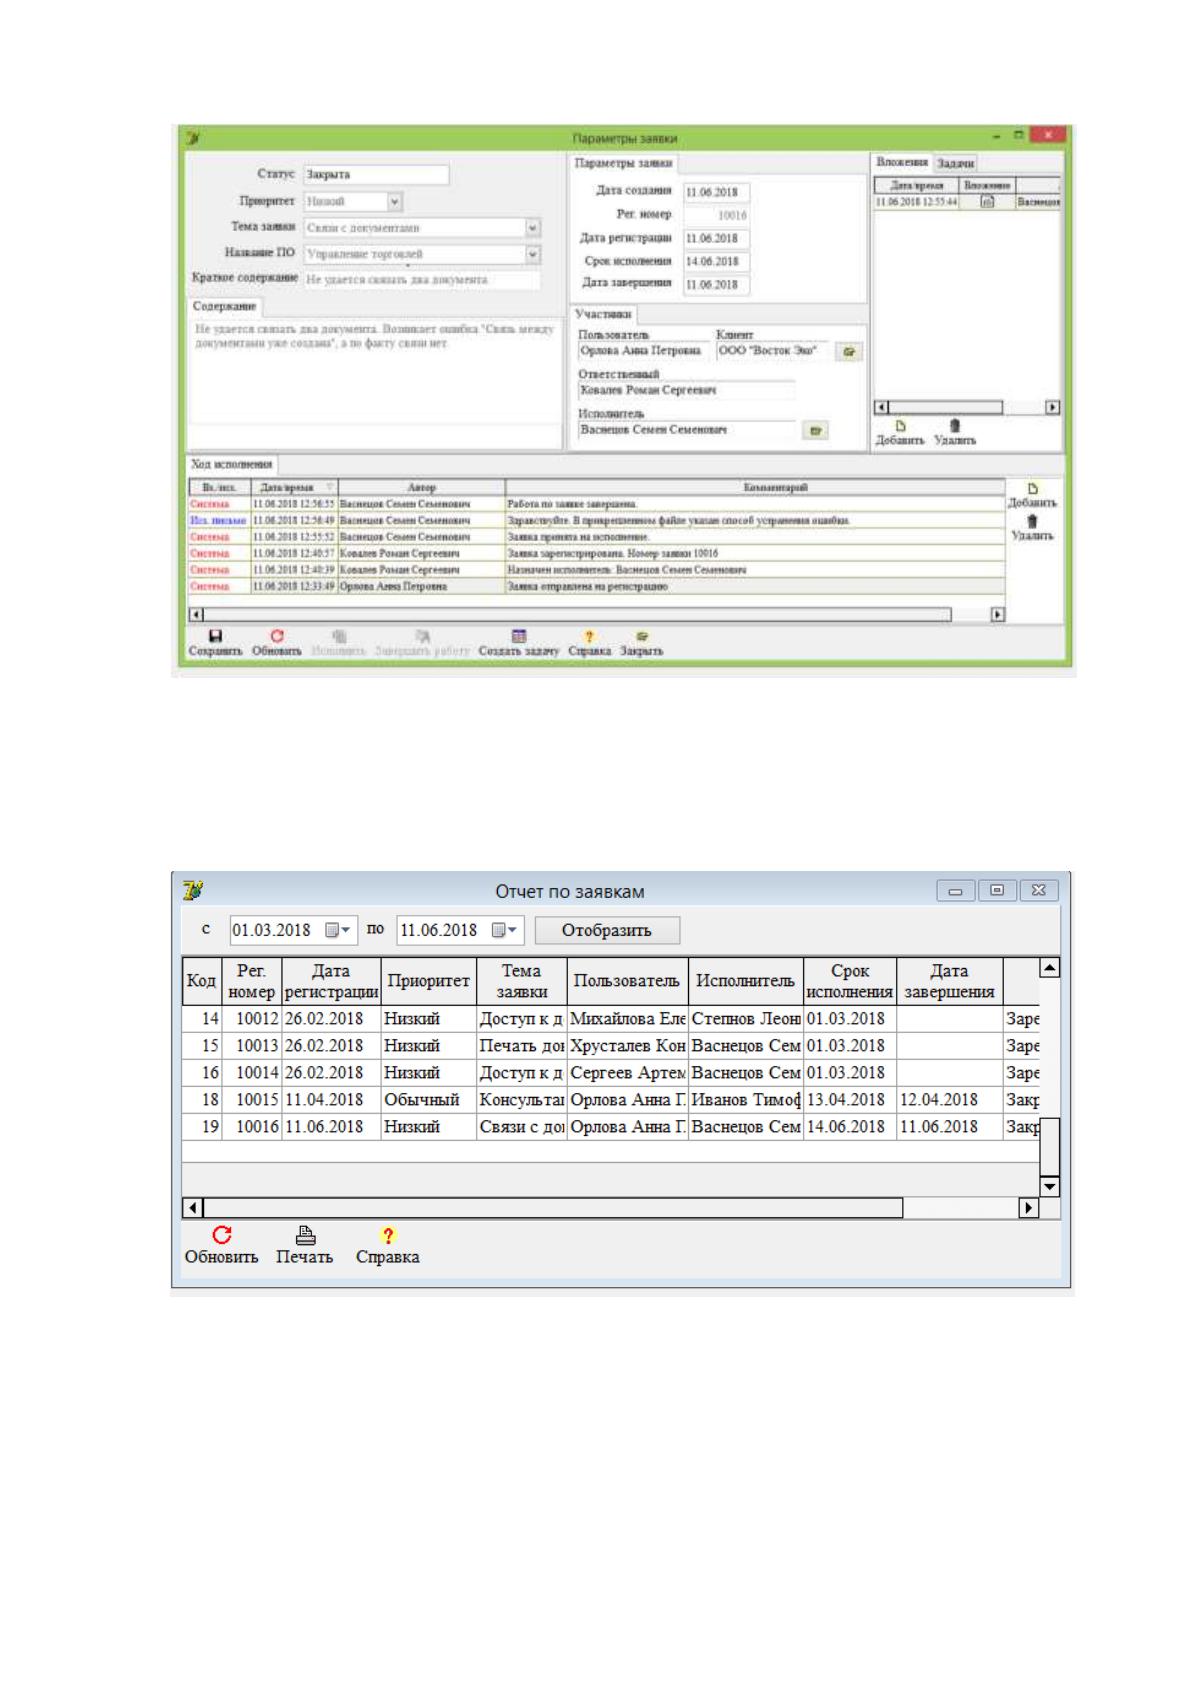Open the browse button beside Клиент field
Image resolution: width=1191 pixels, height=1684 pixels.
[x=849, y=352]
